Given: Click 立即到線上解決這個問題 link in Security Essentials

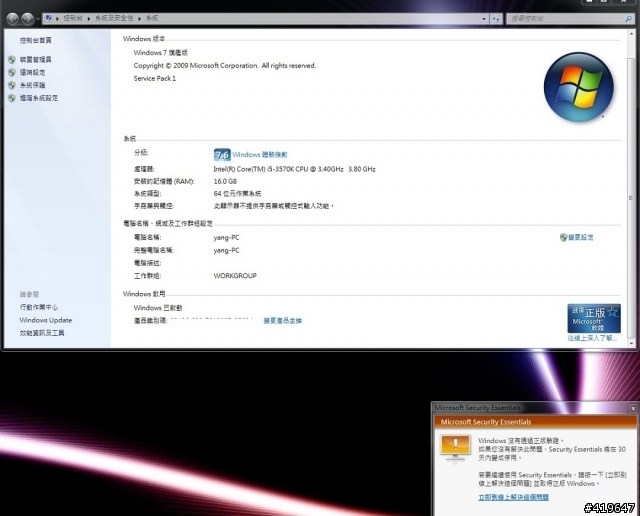Looking at the screenshot, I should click(x=513, y=497).
